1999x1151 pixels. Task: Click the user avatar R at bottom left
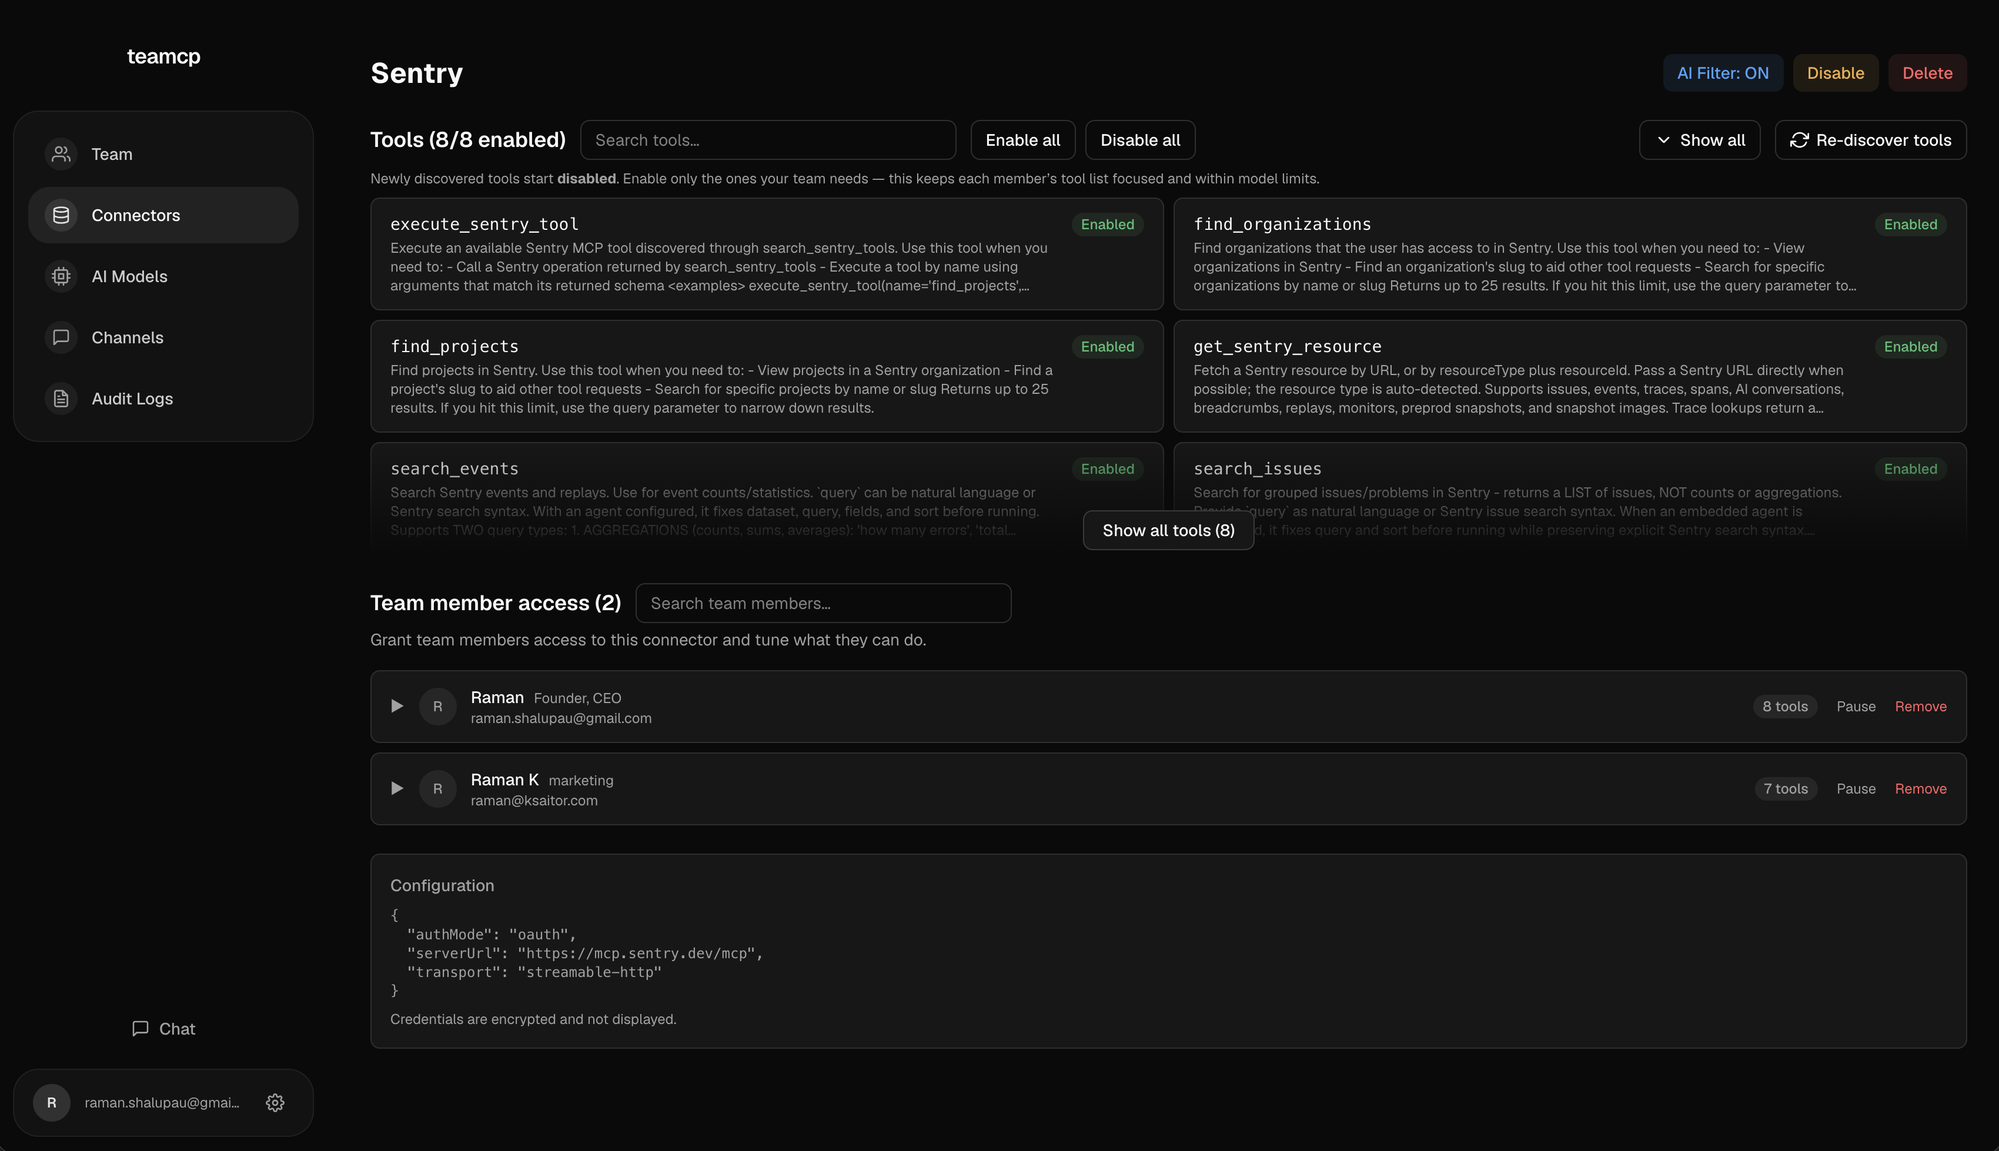coord(52,1102)
